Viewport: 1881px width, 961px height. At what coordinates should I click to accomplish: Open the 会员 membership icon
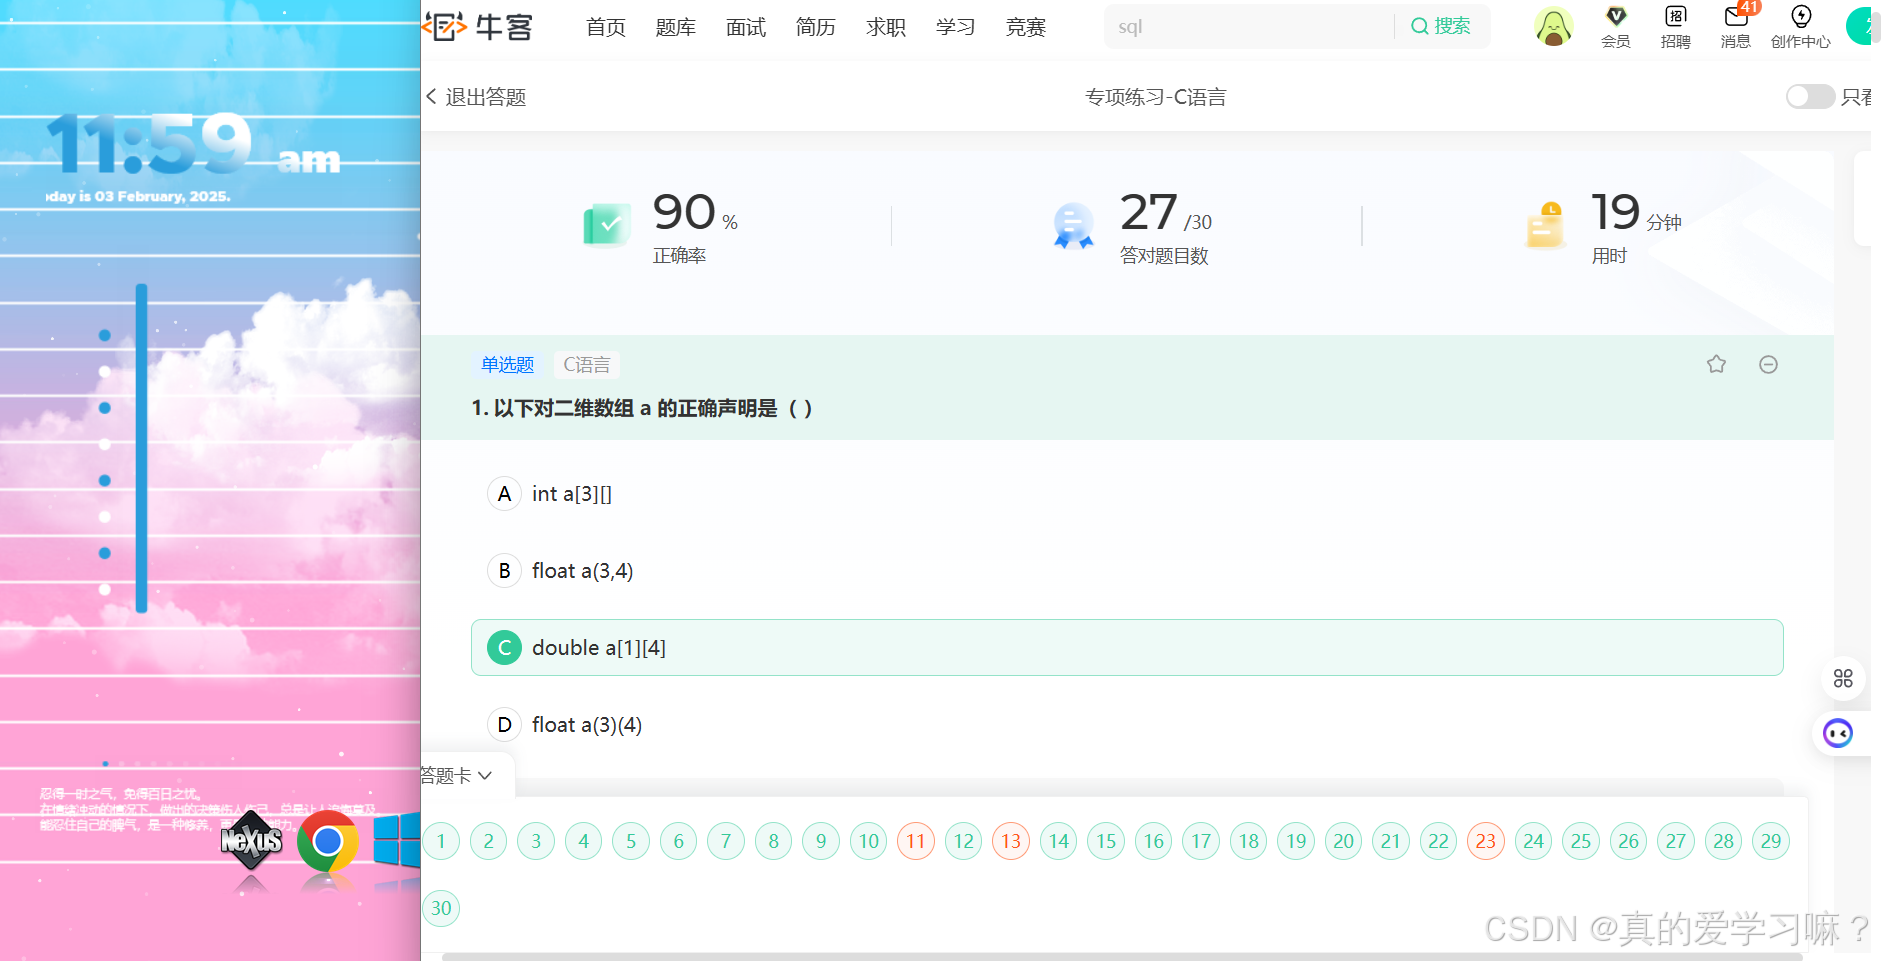1616,26
